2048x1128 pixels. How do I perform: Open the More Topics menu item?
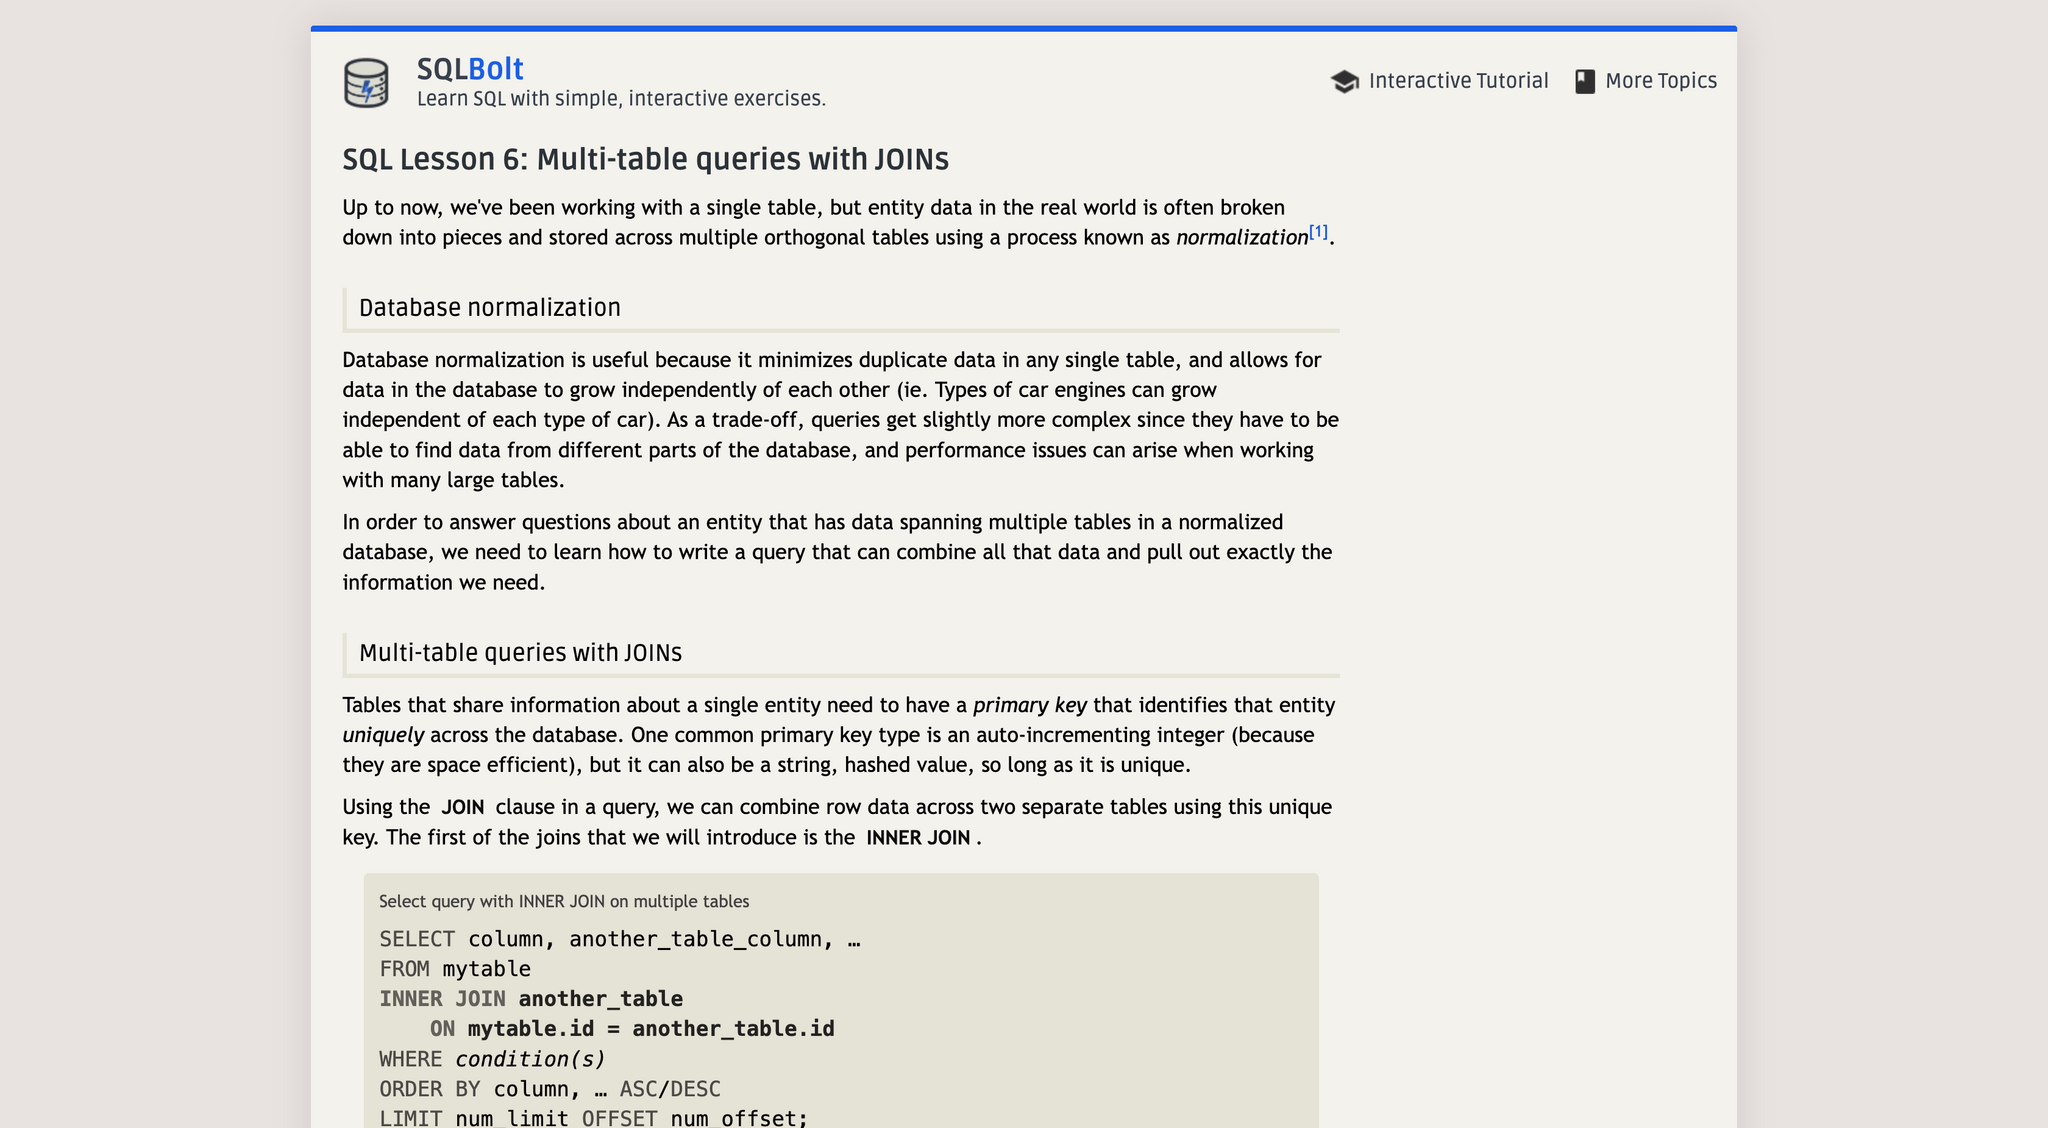click(1646, 81)
